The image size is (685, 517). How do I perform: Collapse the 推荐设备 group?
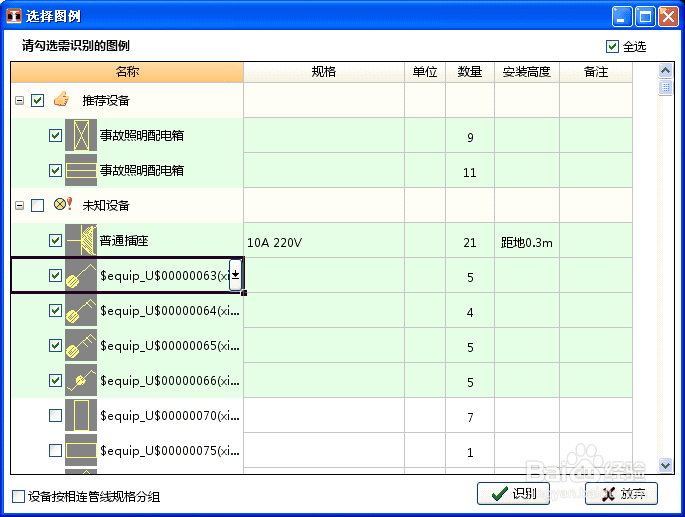coord(19,101)
